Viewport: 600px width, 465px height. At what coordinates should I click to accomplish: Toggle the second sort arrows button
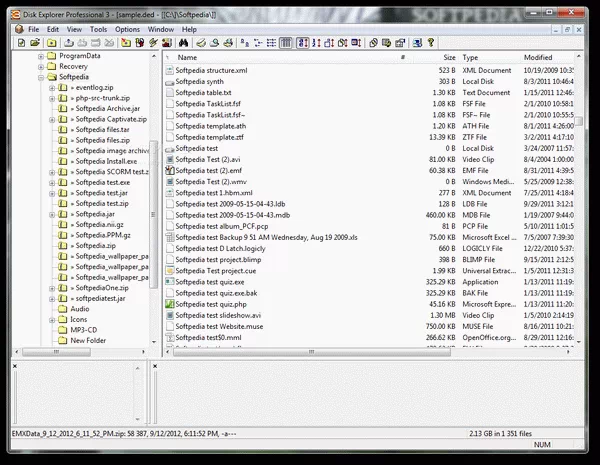(316, 43)
